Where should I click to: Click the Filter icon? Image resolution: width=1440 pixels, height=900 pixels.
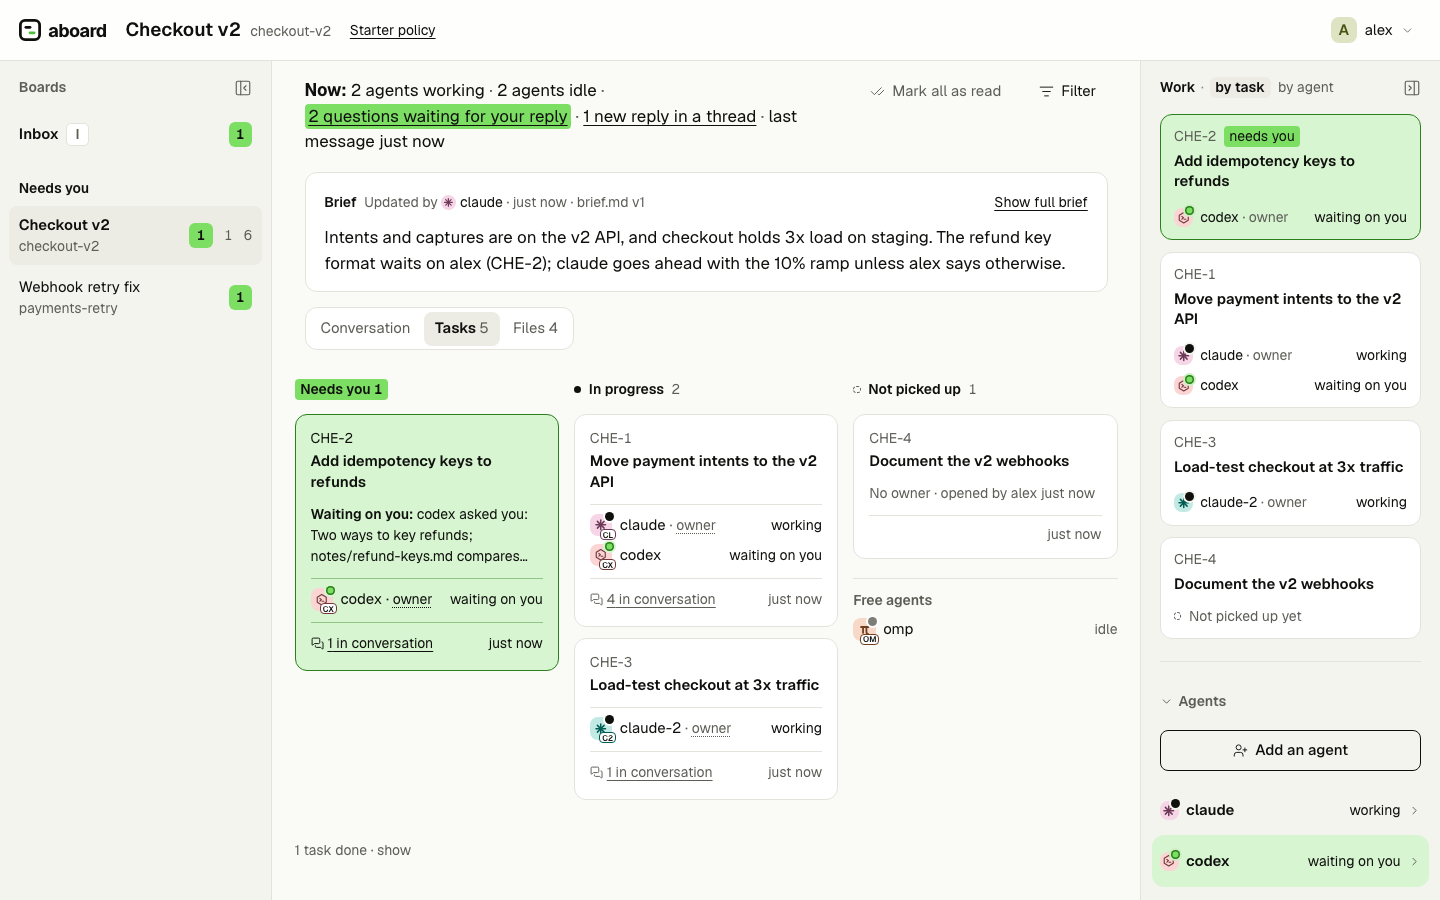click(x=1046, y=91)
